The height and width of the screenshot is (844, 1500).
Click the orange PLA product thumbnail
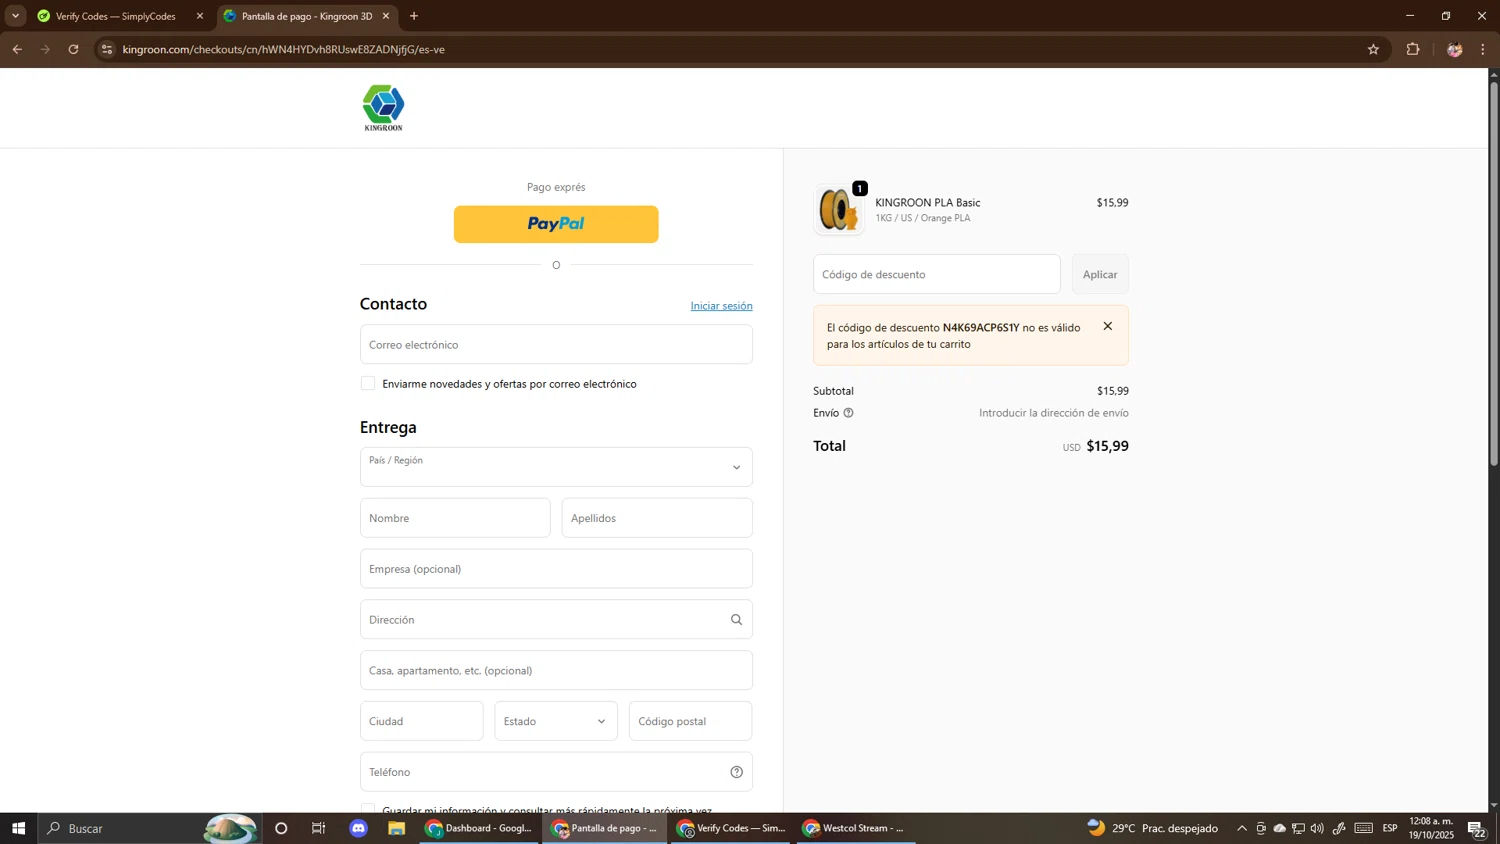click(839, 210)
